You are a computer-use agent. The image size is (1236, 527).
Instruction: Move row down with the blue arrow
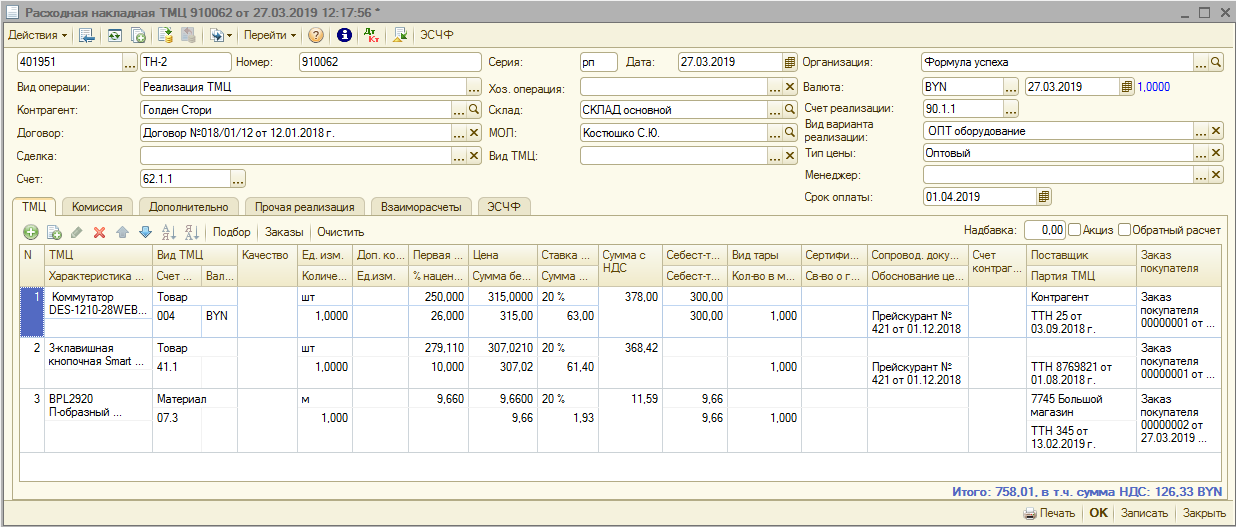click(x=145, y=232)
